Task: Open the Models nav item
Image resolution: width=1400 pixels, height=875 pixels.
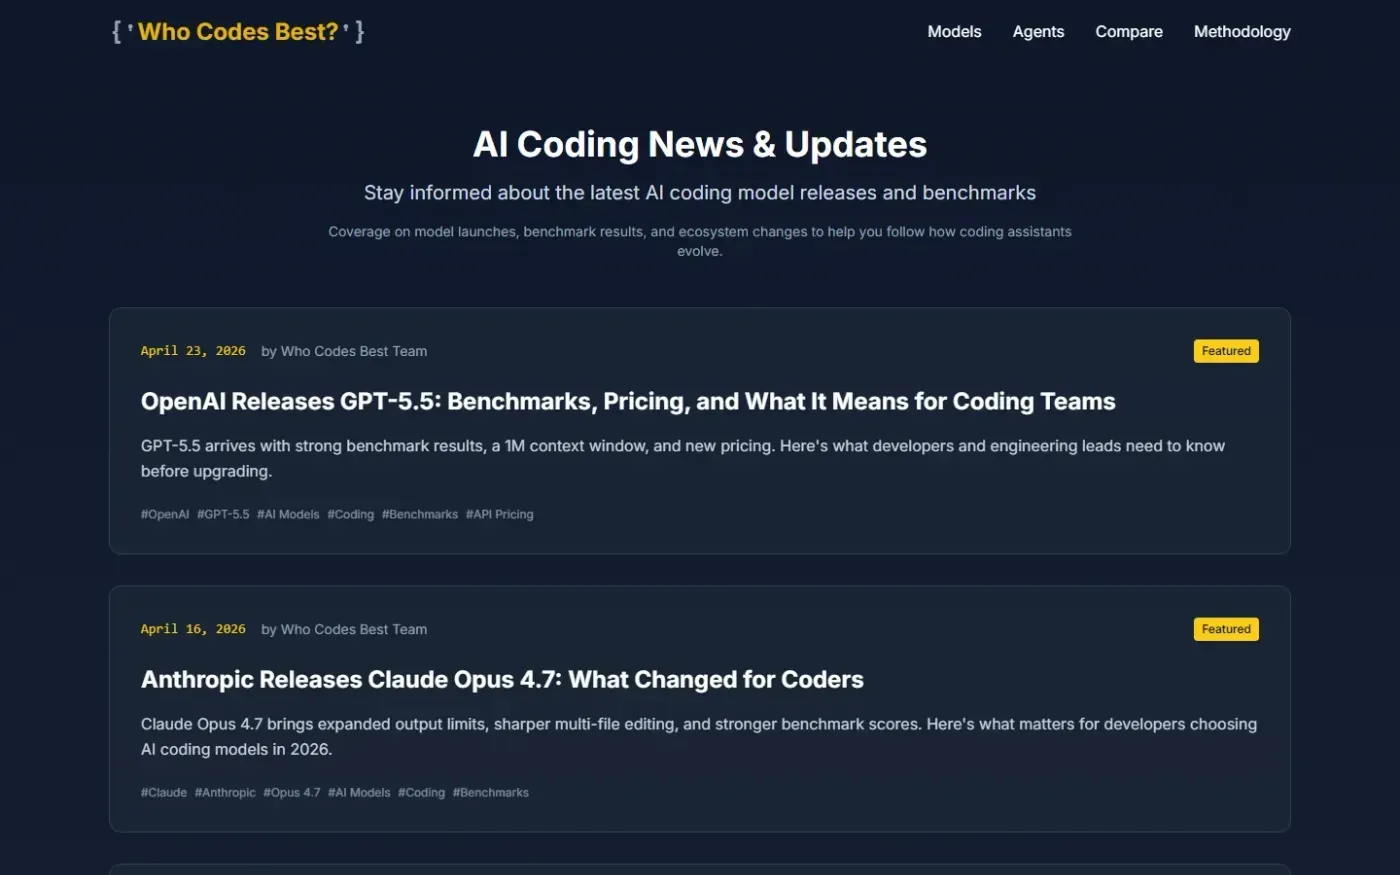Action: point(954,32)
